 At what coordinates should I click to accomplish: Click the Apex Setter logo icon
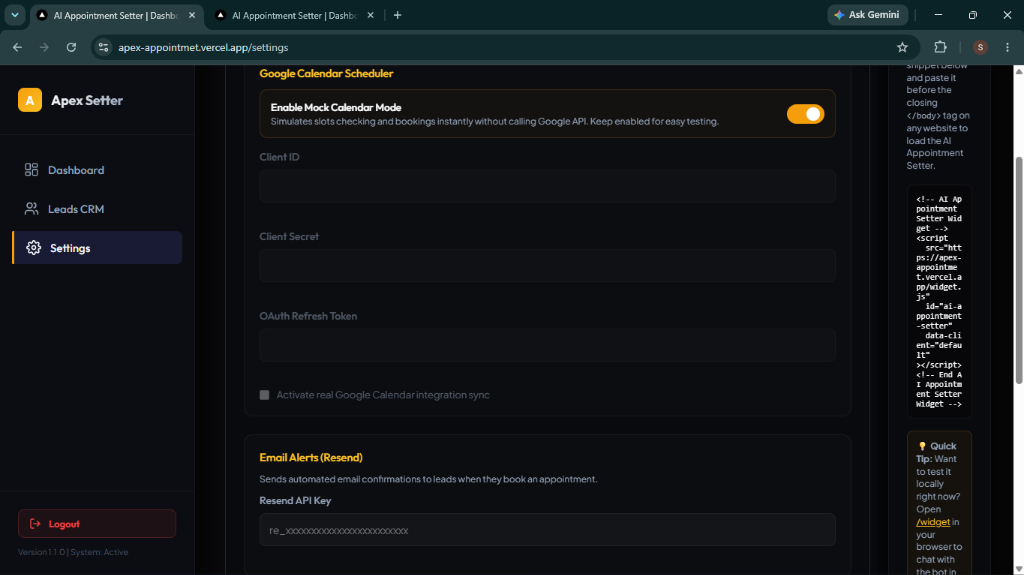[30, 100]
